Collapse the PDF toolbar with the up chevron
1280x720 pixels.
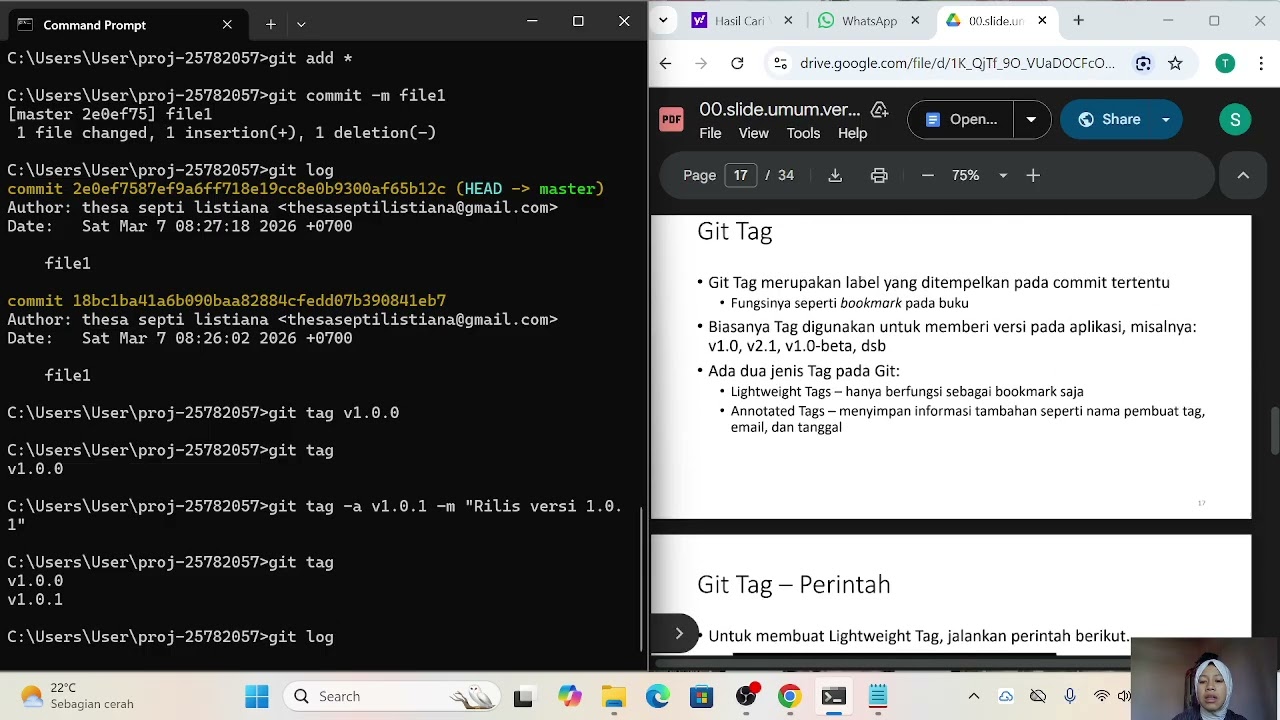pyautogui.click(x=1243, y=175)
